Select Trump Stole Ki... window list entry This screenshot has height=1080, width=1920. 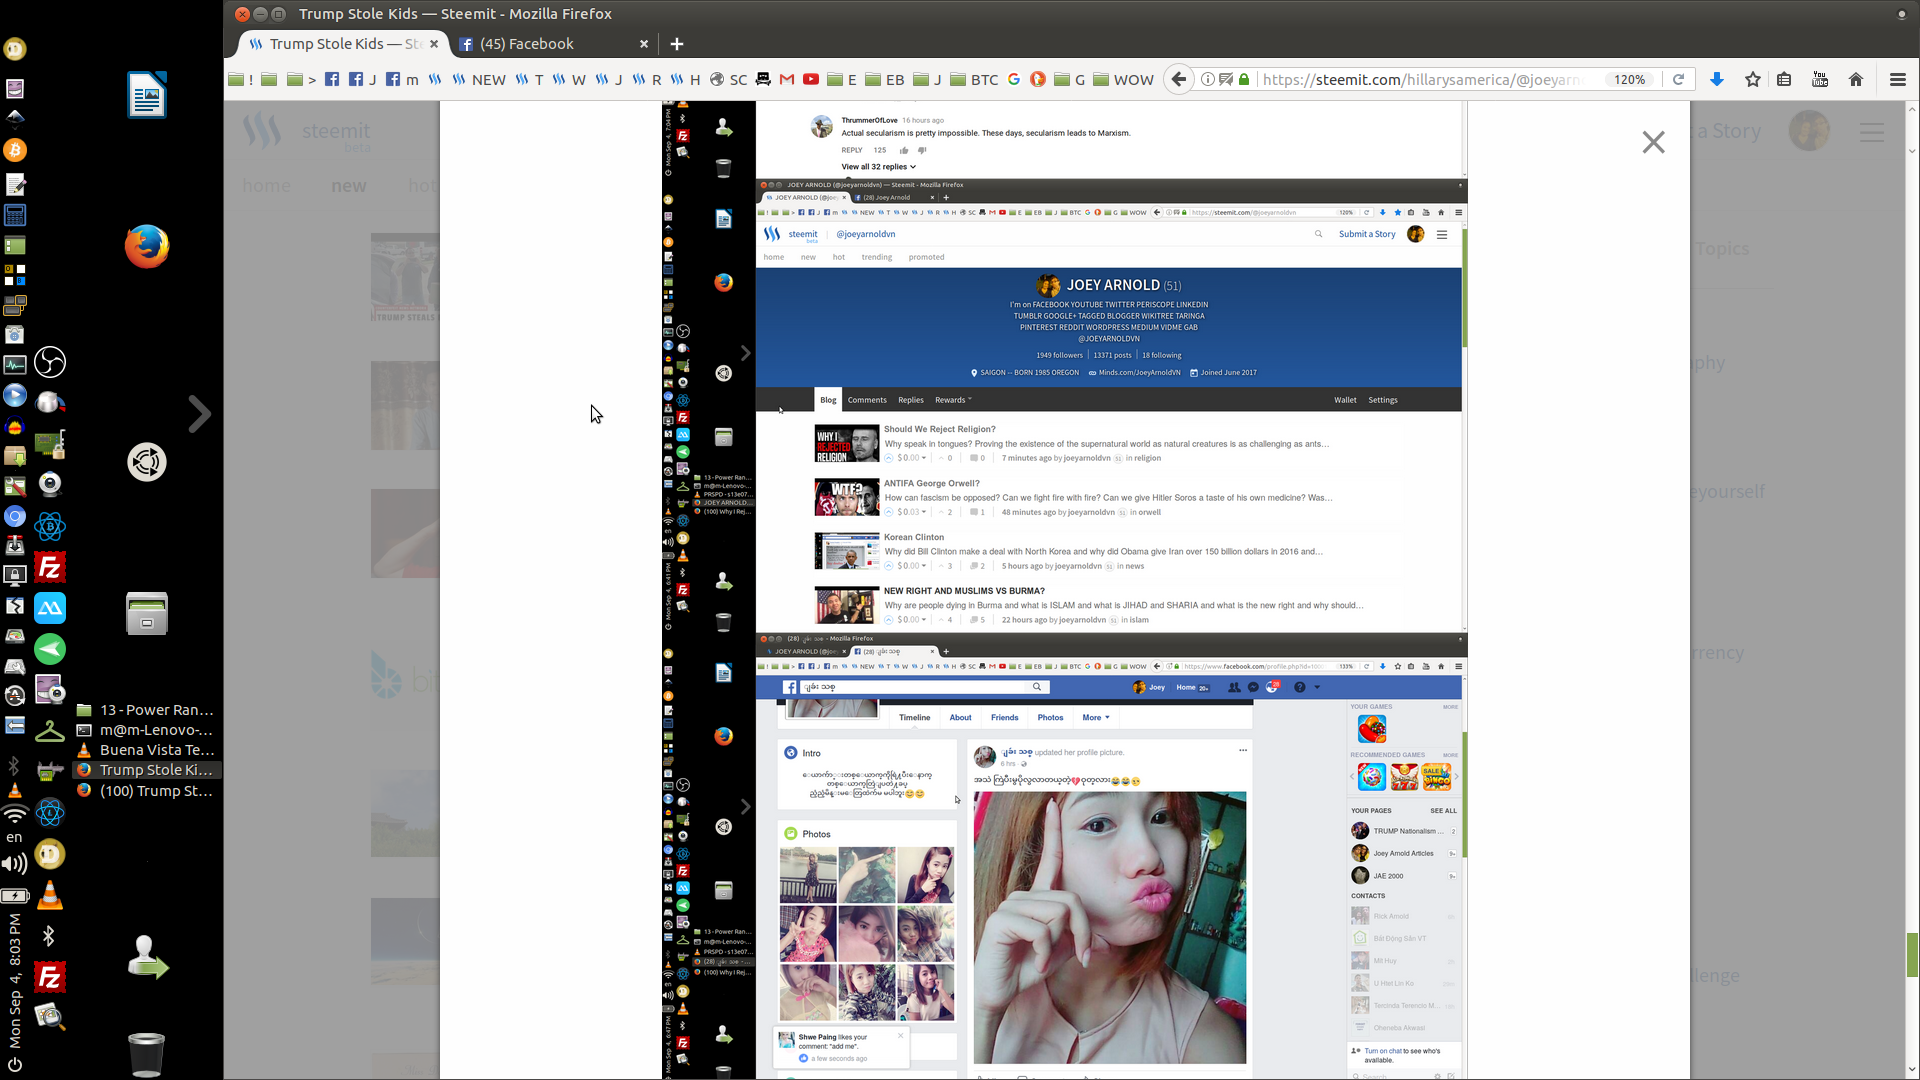pos(146,770)
